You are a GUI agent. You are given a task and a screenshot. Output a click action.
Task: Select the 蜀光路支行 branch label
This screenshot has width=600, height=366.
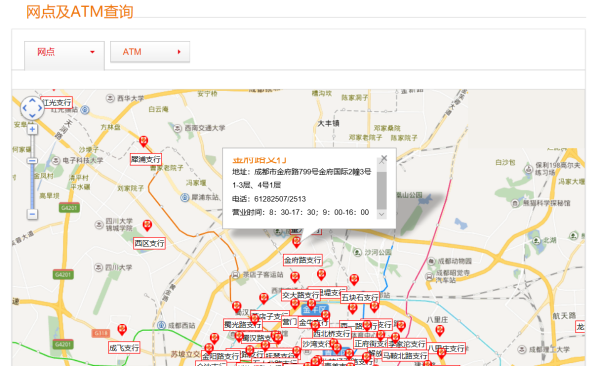point(243,325)
